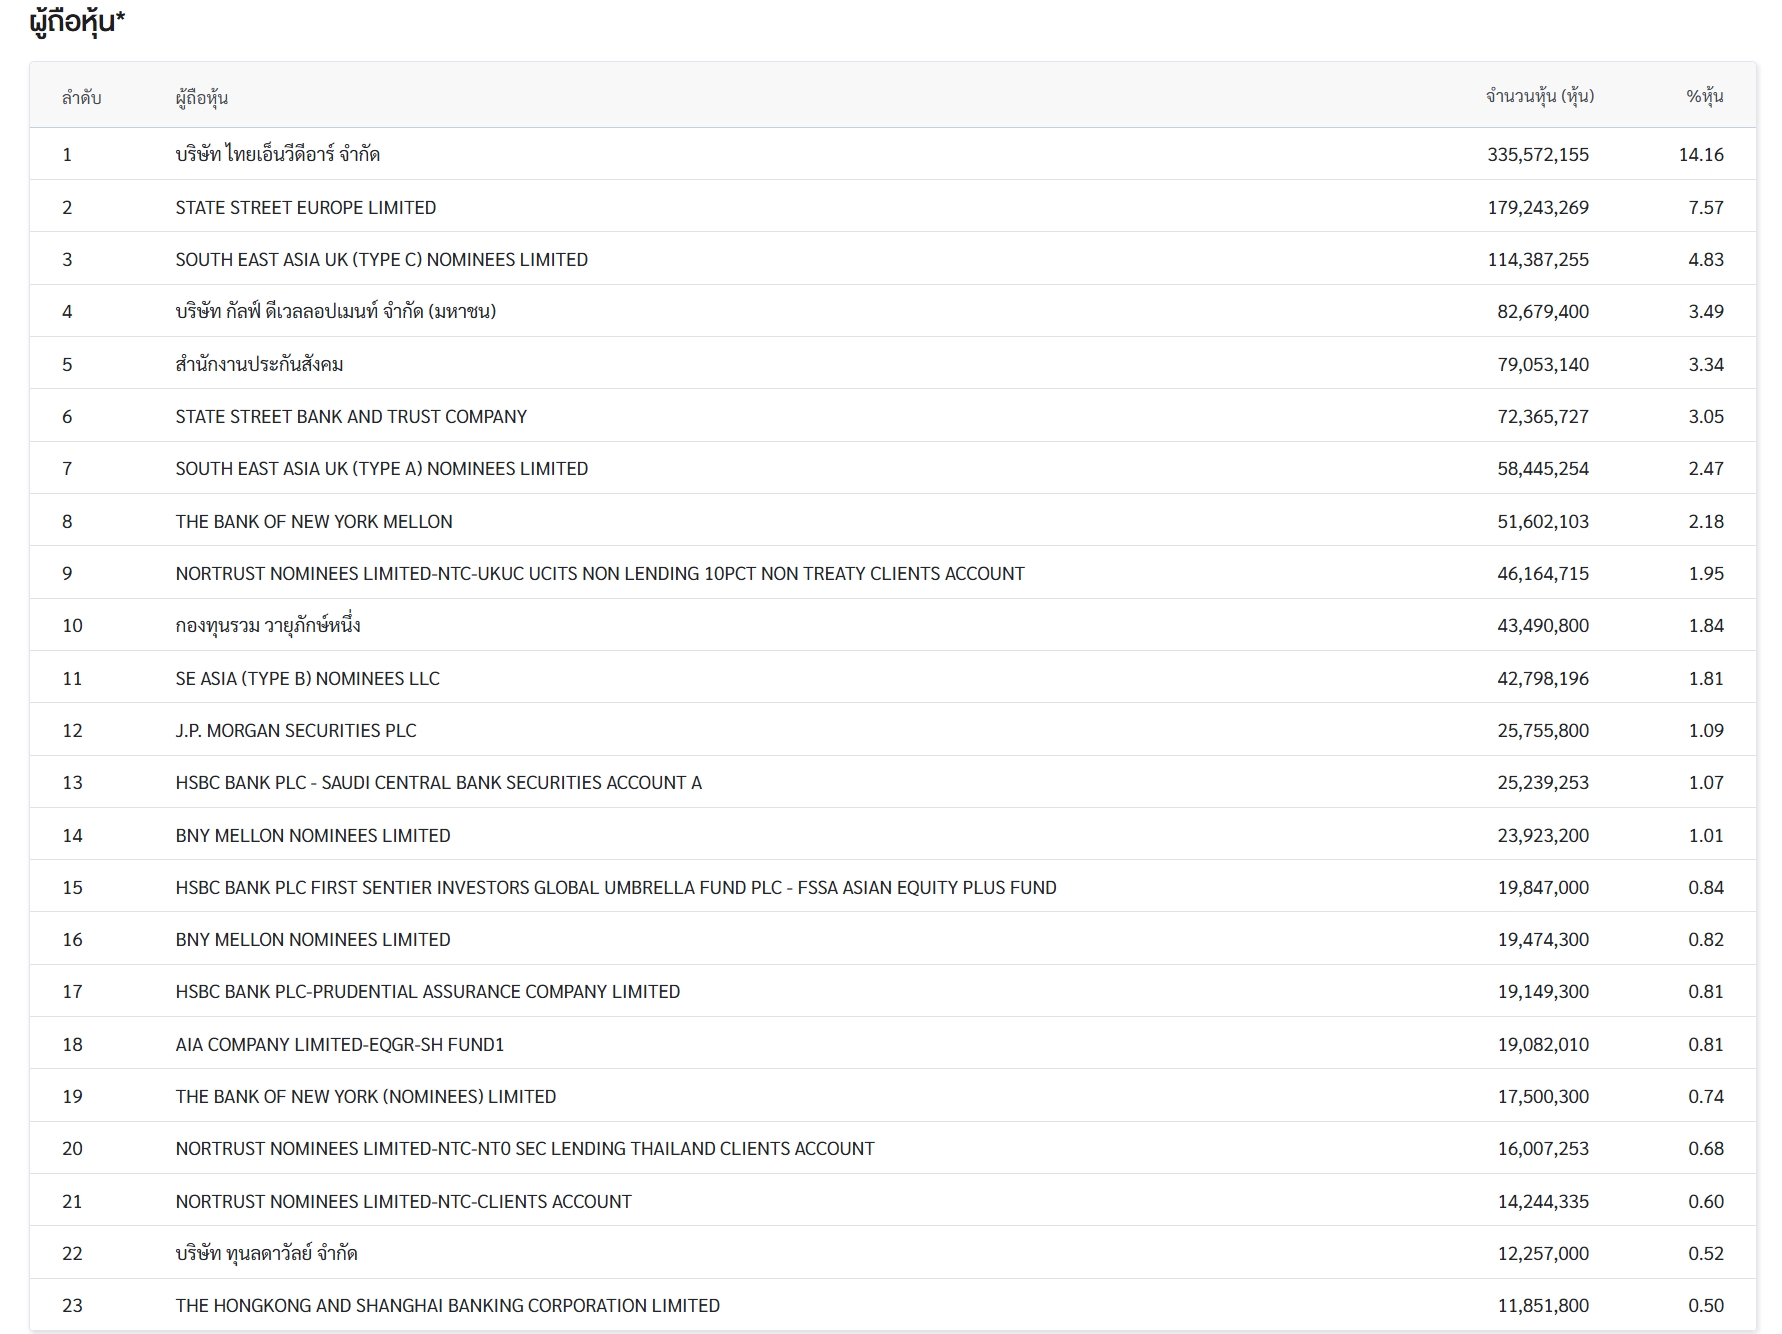The height and width of the screenshot is (1334, 1782).
Task: Click HSBC BANK PLC - SAUDI CENTRAL BANK name
Action: [x=439, y=782]
